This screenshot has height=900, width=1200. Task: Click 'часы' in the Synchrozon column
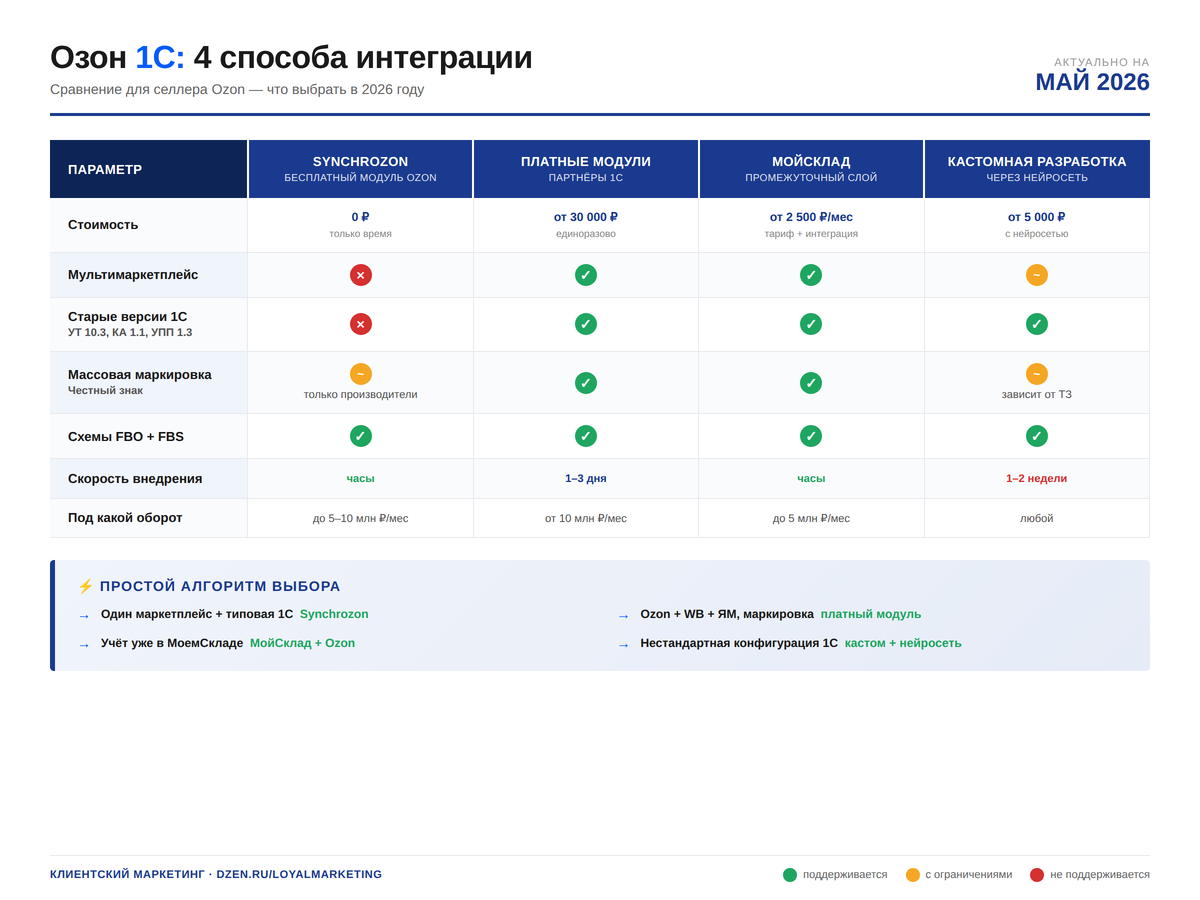coord(361,478)
